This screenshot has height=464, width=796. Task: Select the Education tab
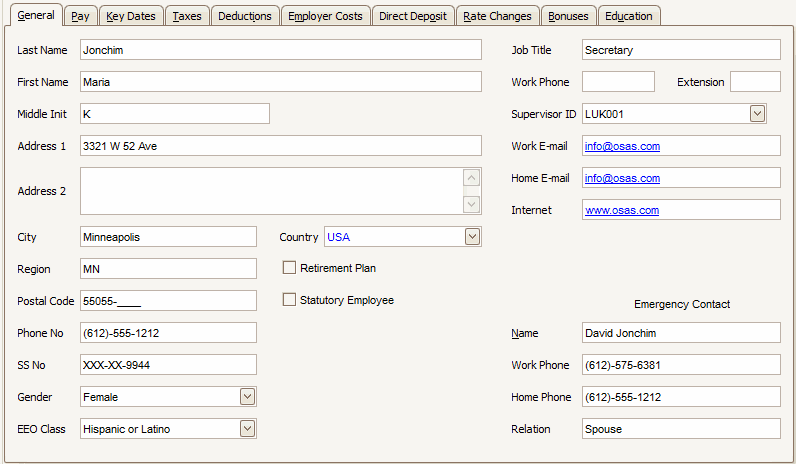[628, 16]
